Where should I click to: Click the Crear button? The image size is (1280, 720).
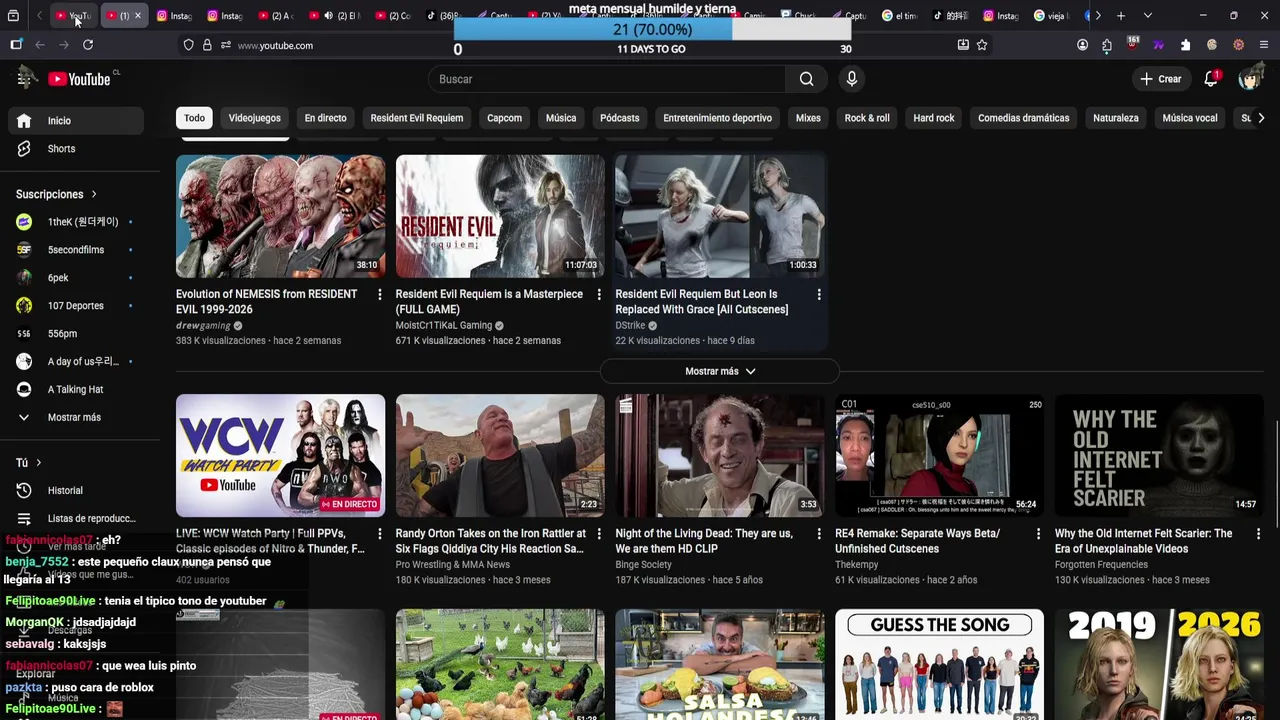point(1160,79)
